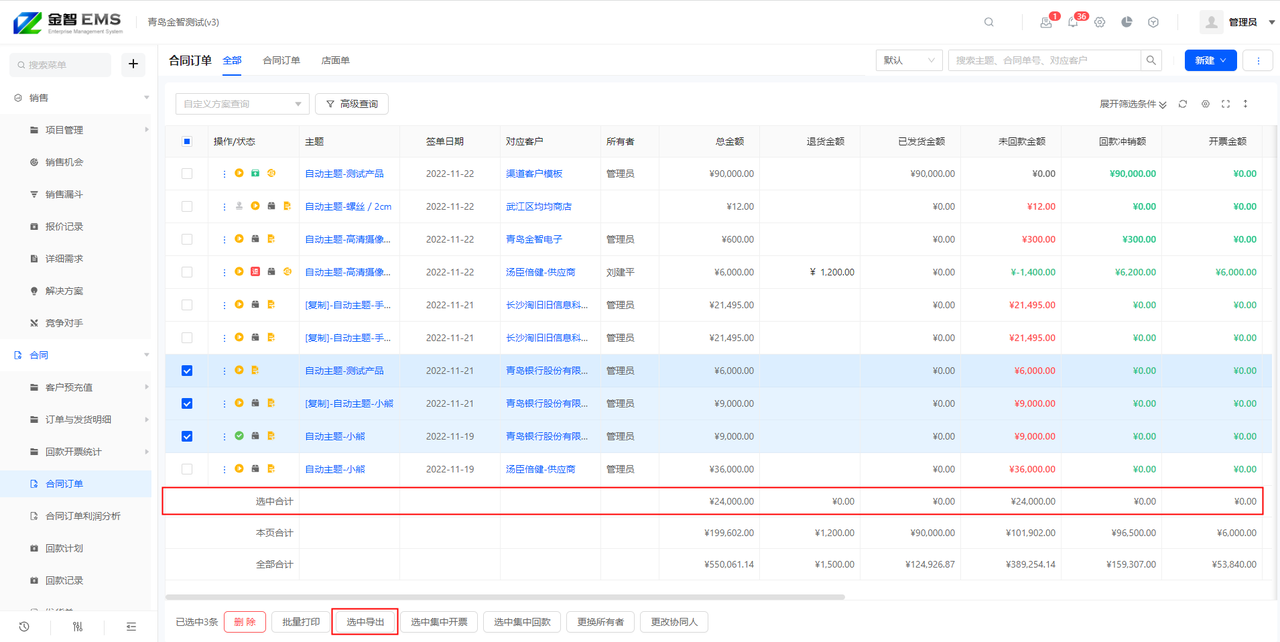Open history clock icon at sidebar bottom
The height and width of the screenshot is (642, 1280).
(x=24, y=627)
